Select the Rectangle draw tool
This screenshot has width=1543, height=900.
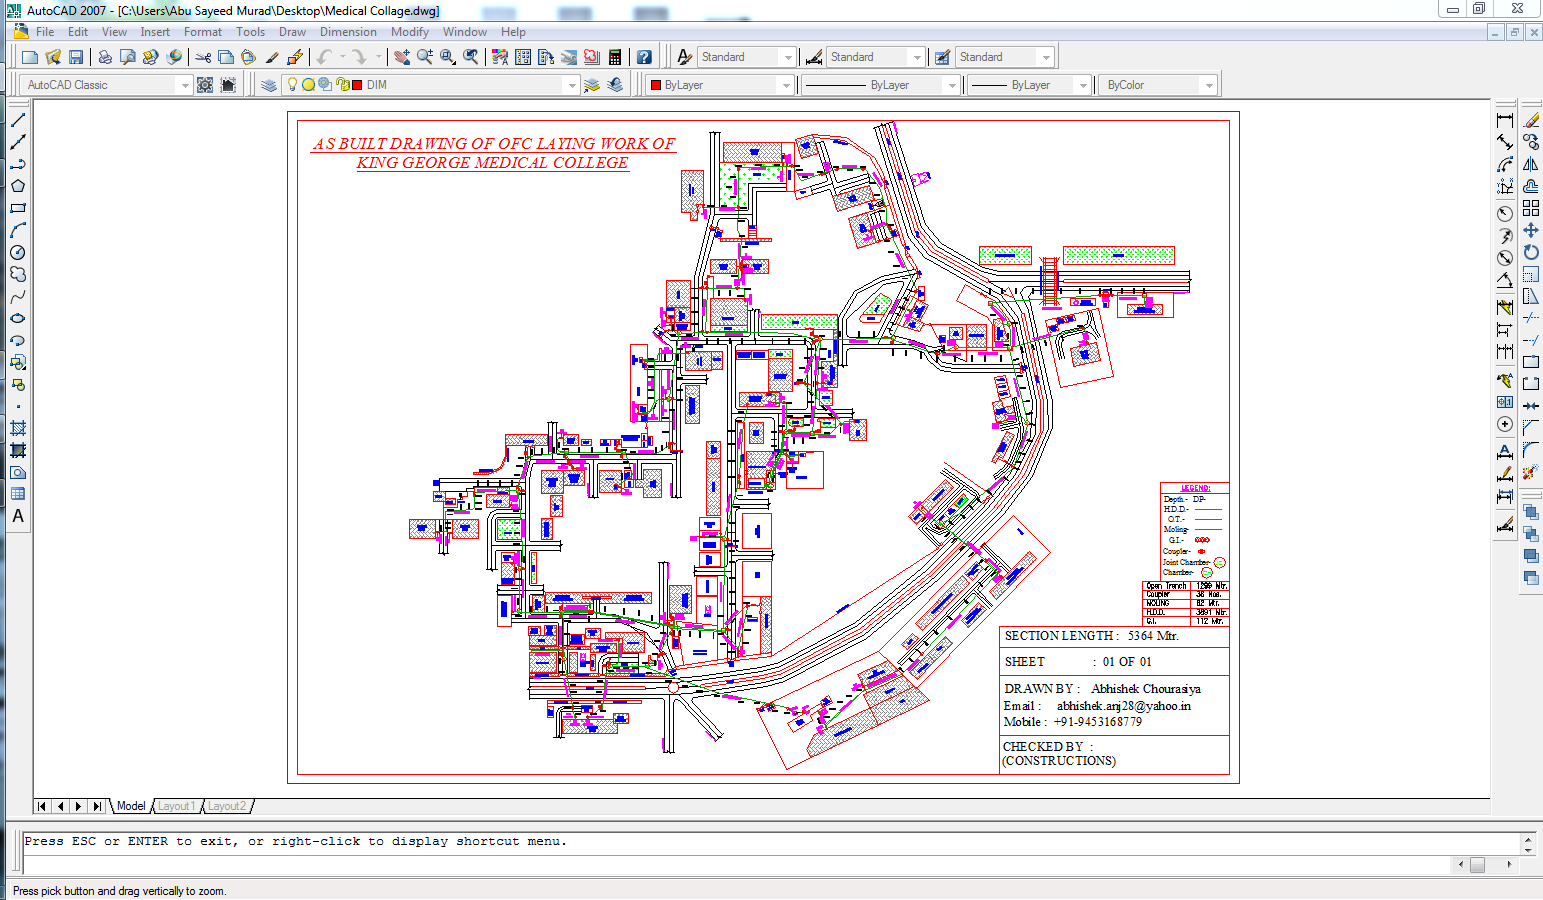(18, 208)
